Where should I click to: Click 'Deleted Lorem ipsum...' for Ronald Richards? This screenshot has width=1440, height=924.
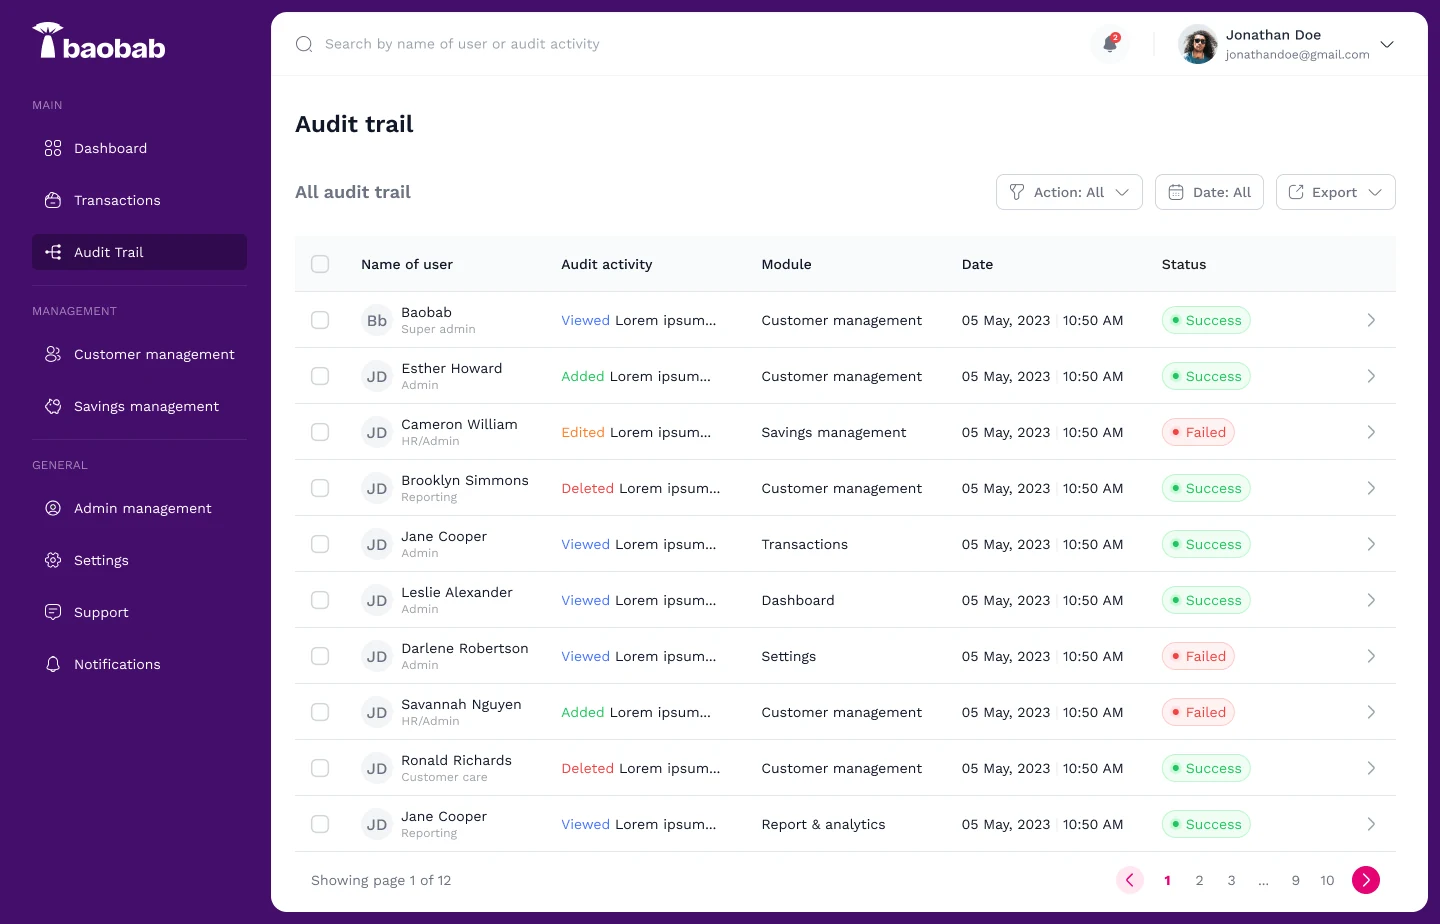641,768
